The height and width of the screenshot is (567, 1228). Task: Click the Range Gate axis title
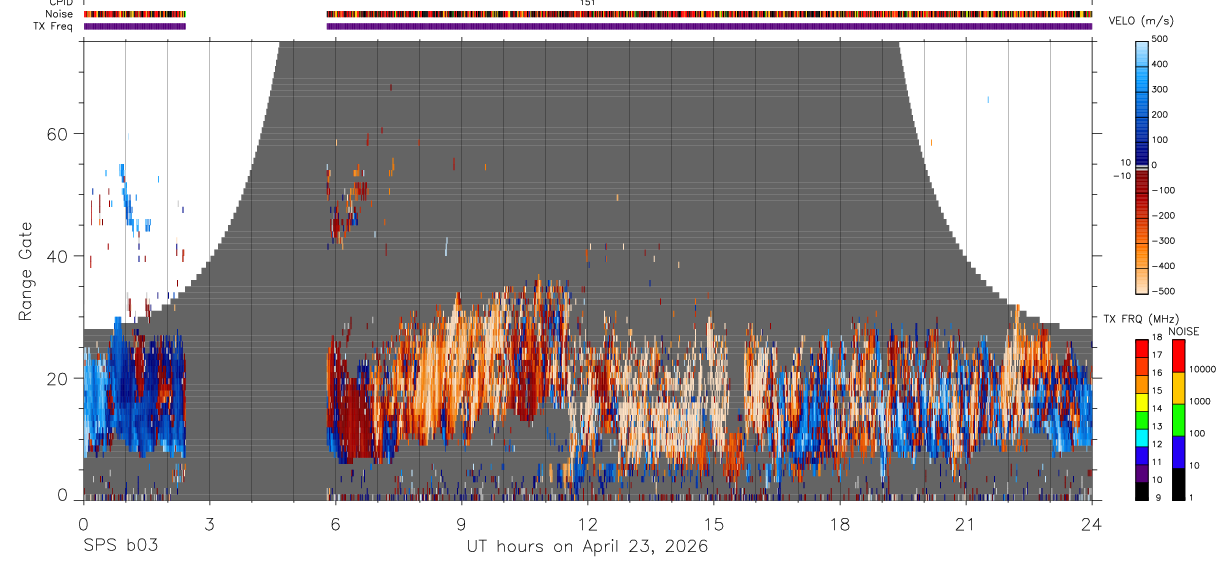click(26, 271)
